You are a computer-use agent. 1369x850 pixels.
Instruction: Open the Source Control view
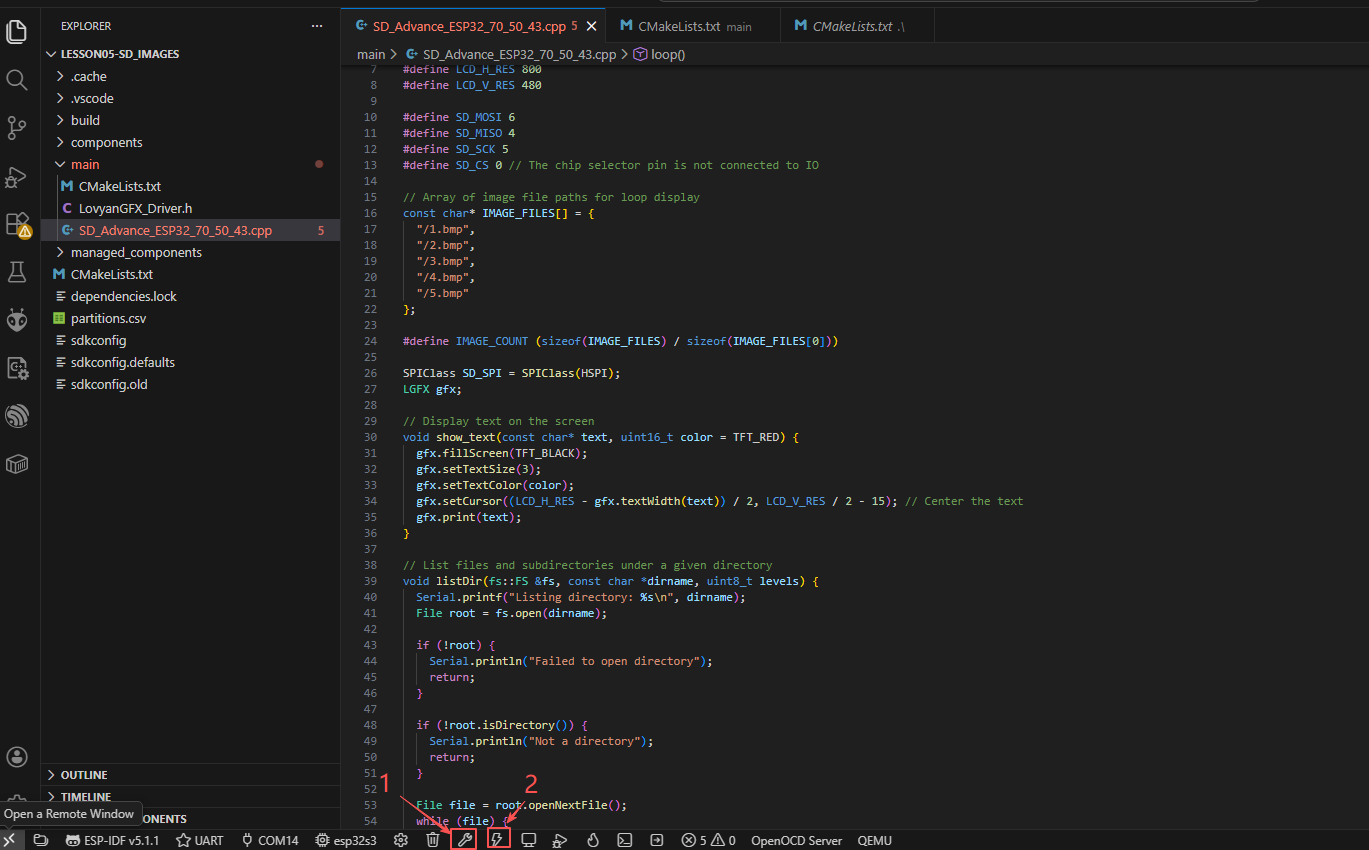pos(17,128)
